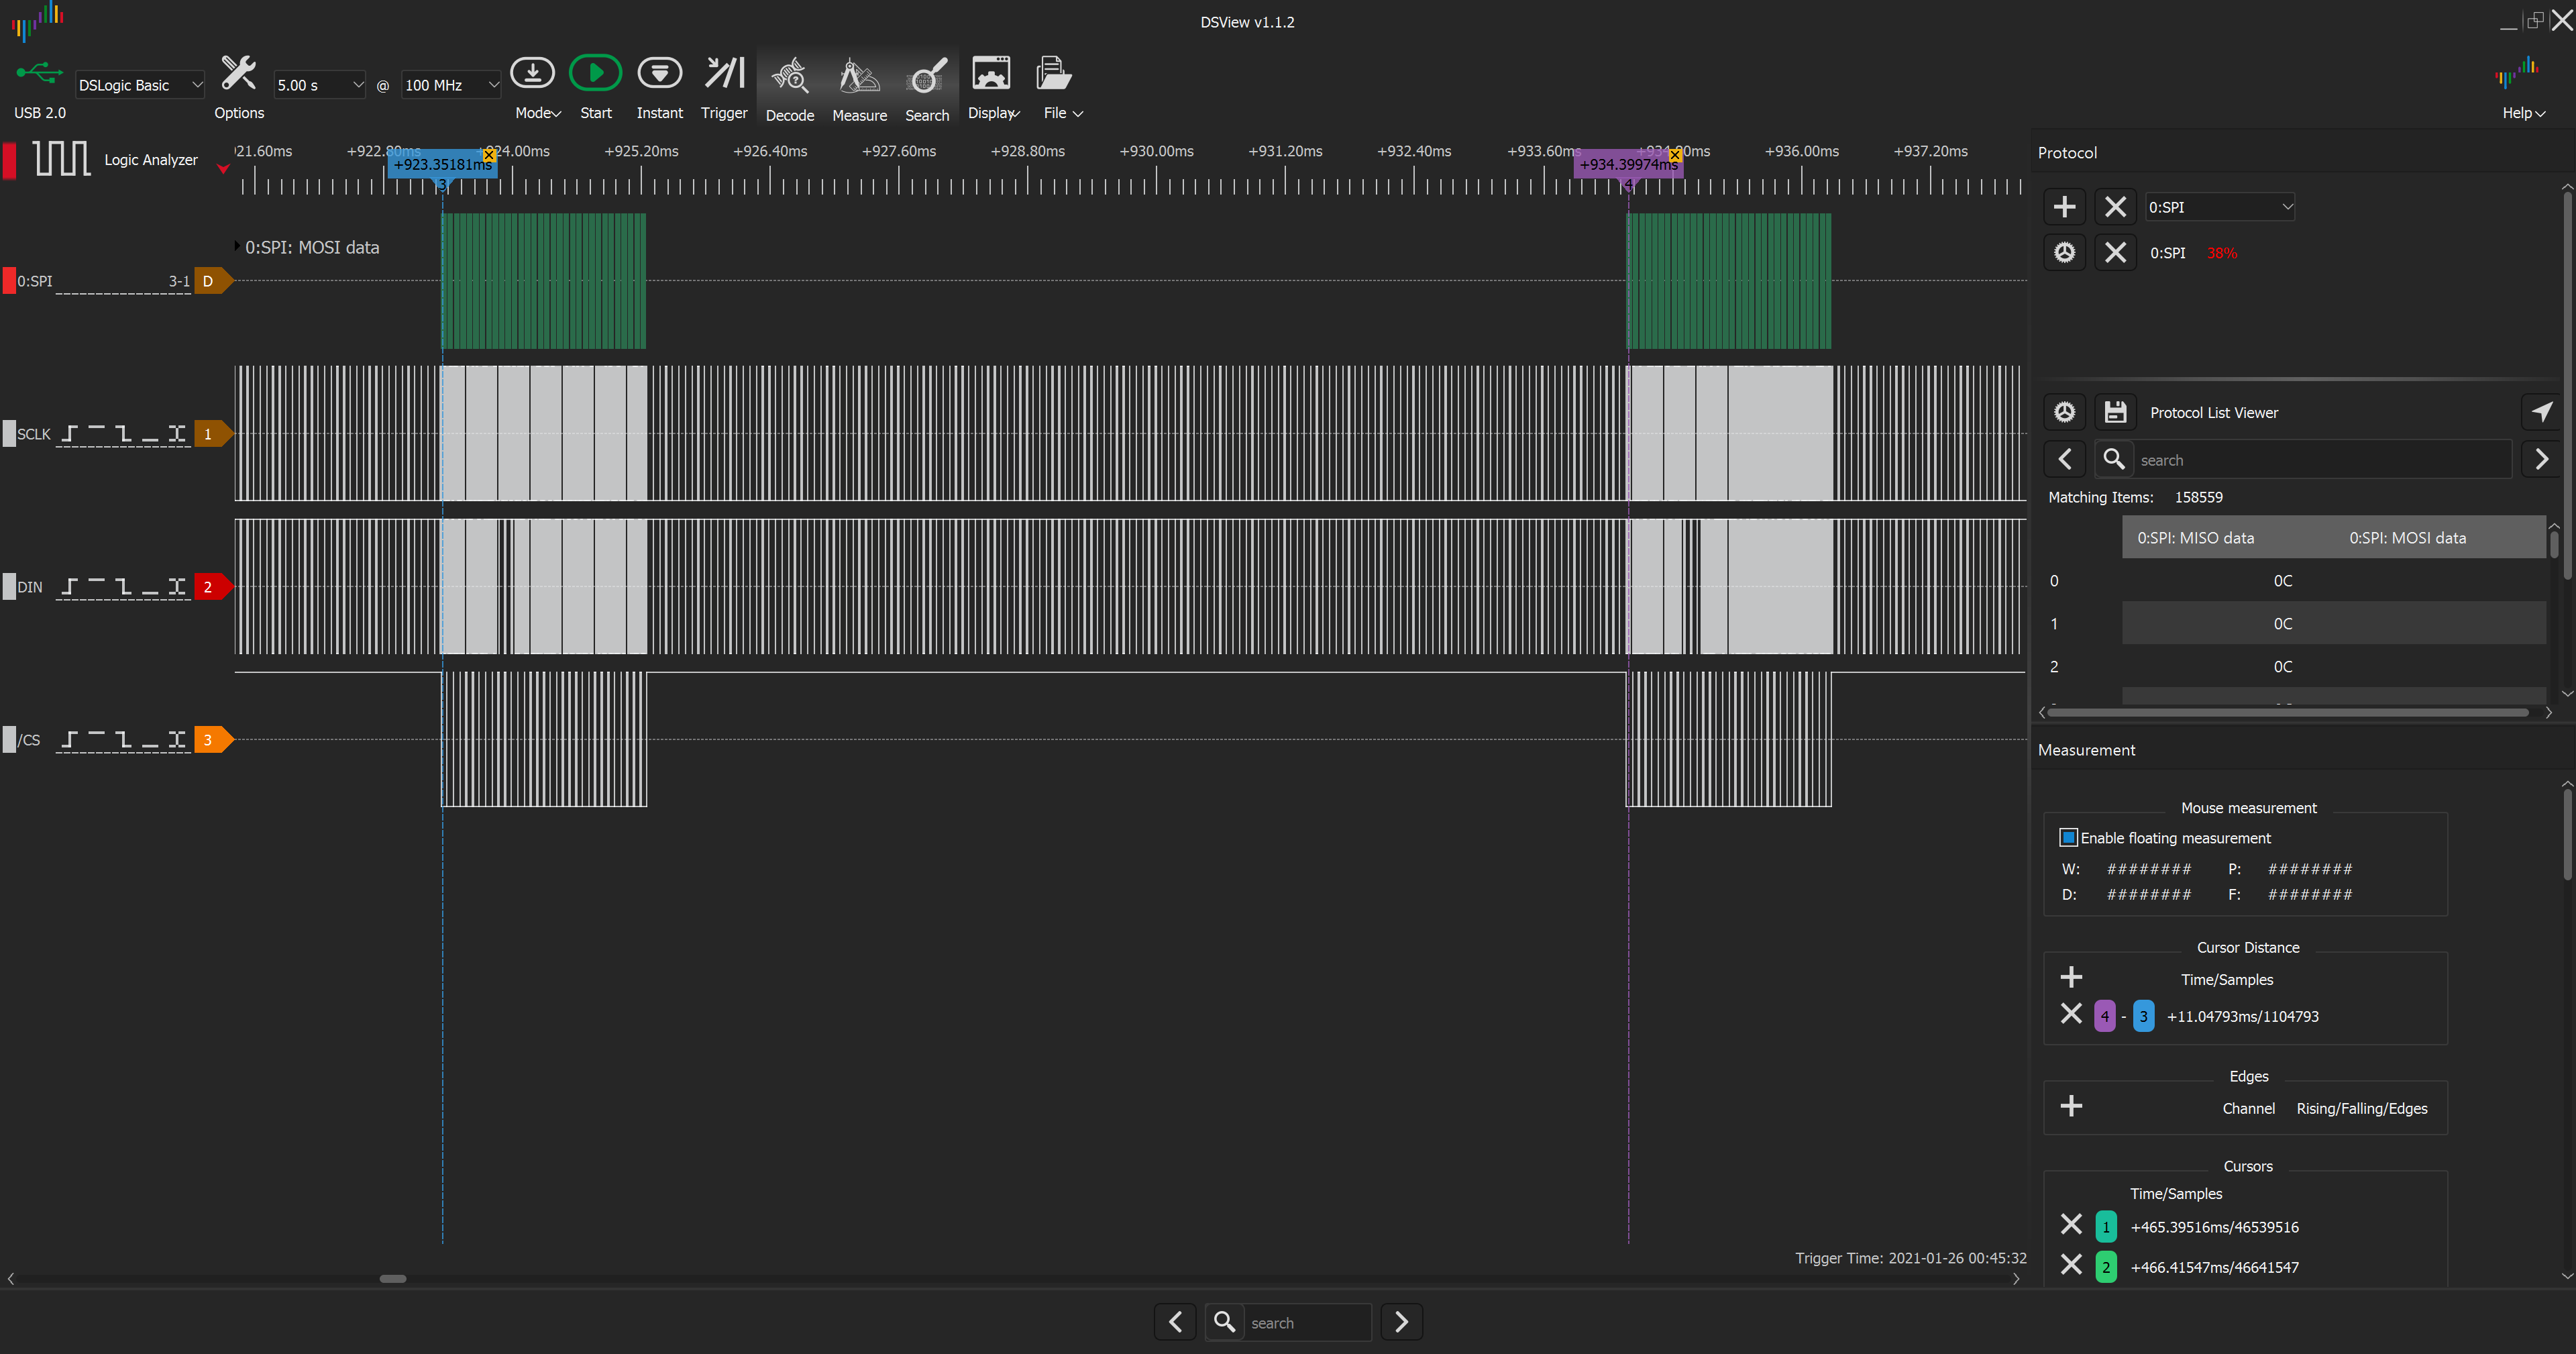Add a new edge count measurement
The width and height of the screenshot is (2576, 1354).
2071,1106
